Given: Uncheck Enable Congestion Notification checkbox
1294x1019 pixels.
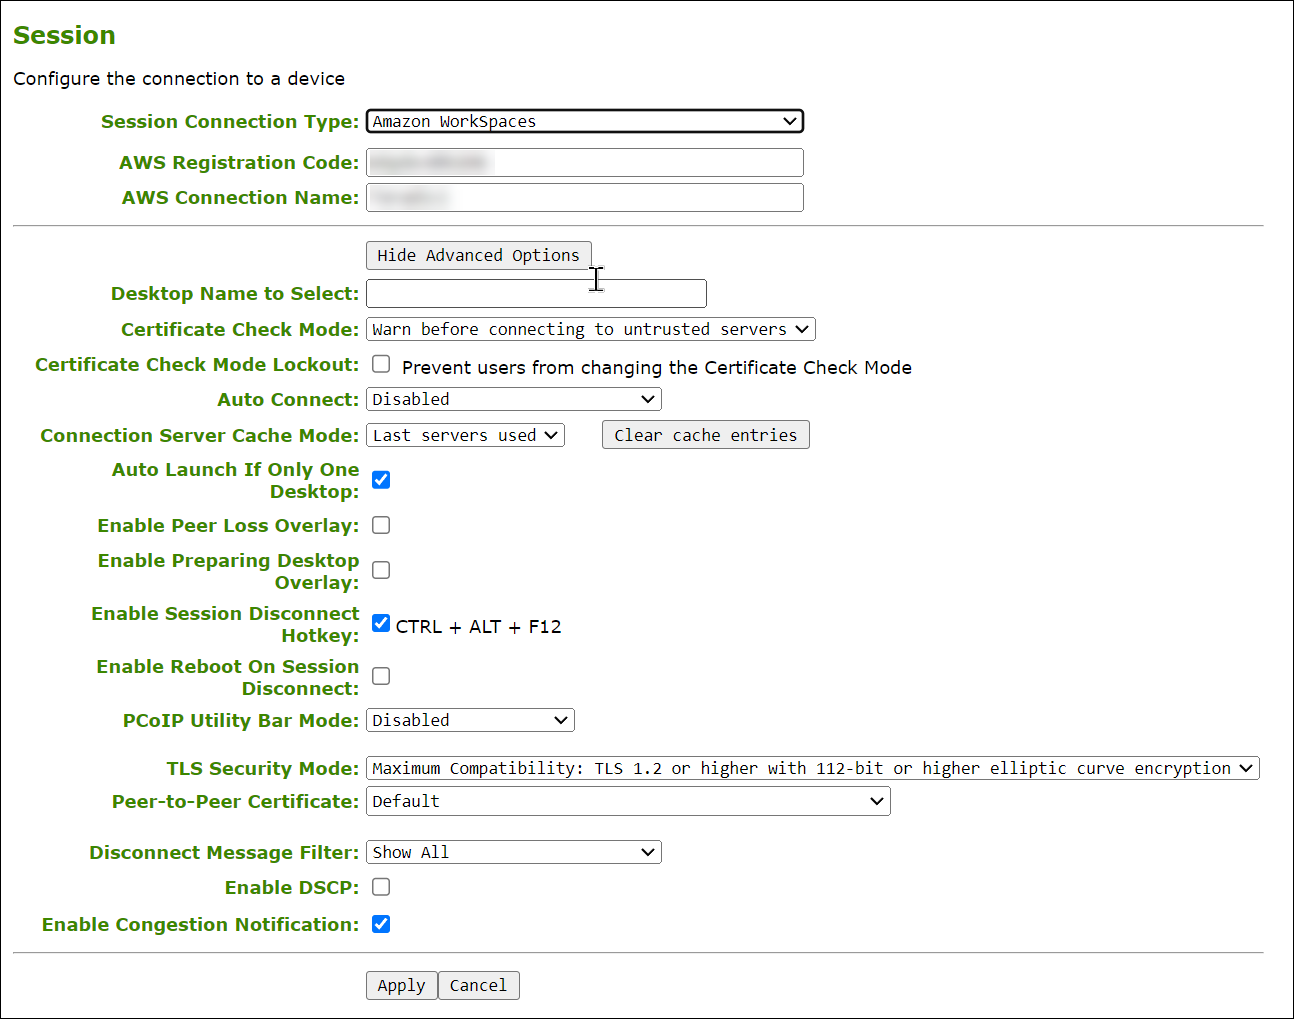Looking at the screenshot, I should [x=381, y=924].
